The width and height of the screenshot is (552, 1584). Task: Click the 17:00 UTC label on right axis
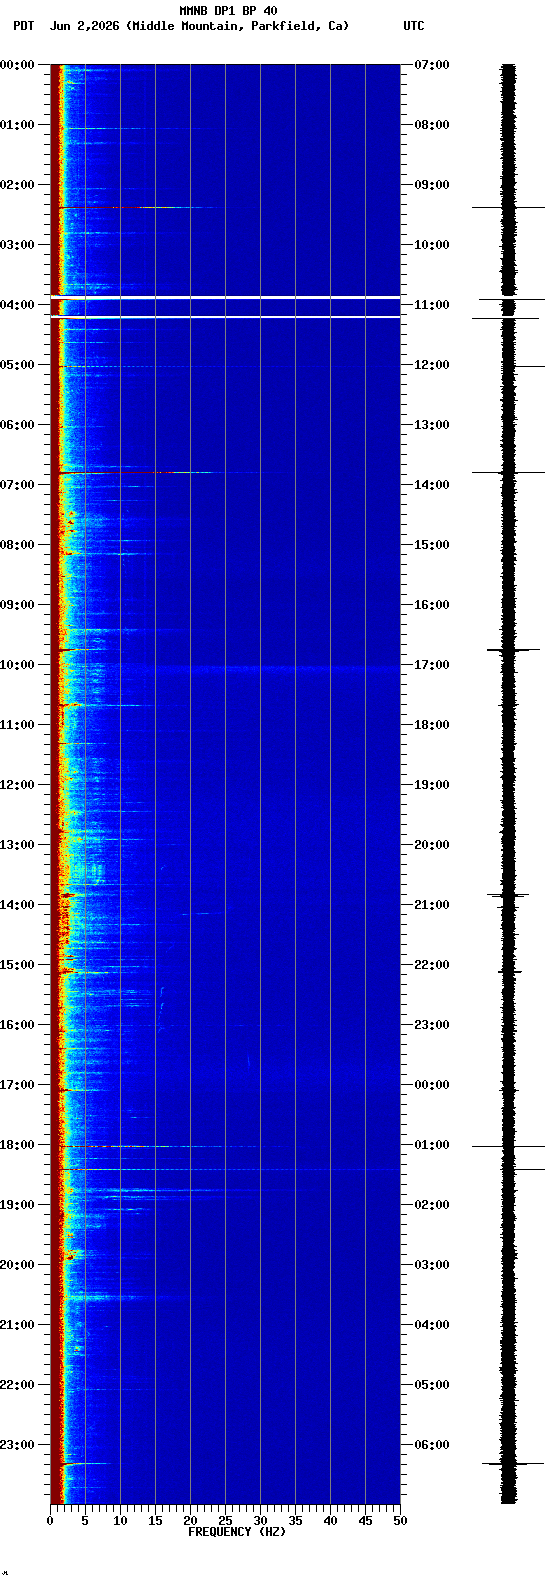click(432, 665)
